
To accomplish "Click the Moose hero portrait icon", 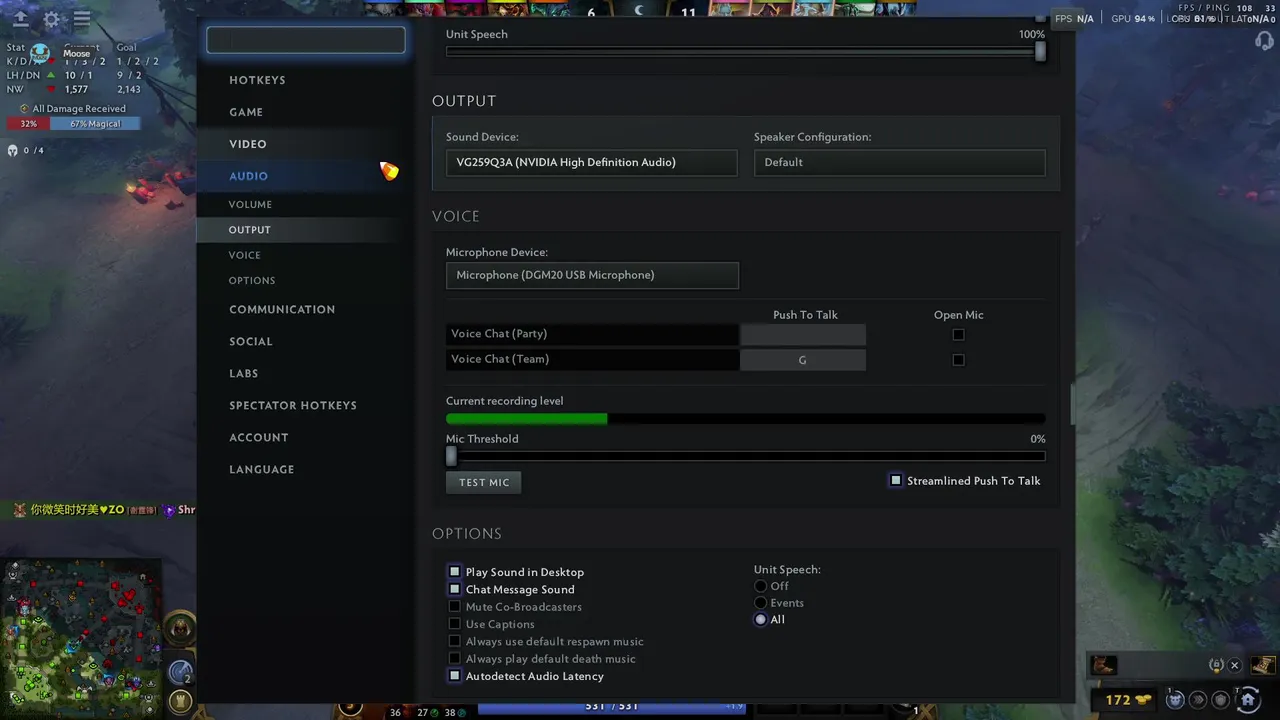I will [40, 53].
